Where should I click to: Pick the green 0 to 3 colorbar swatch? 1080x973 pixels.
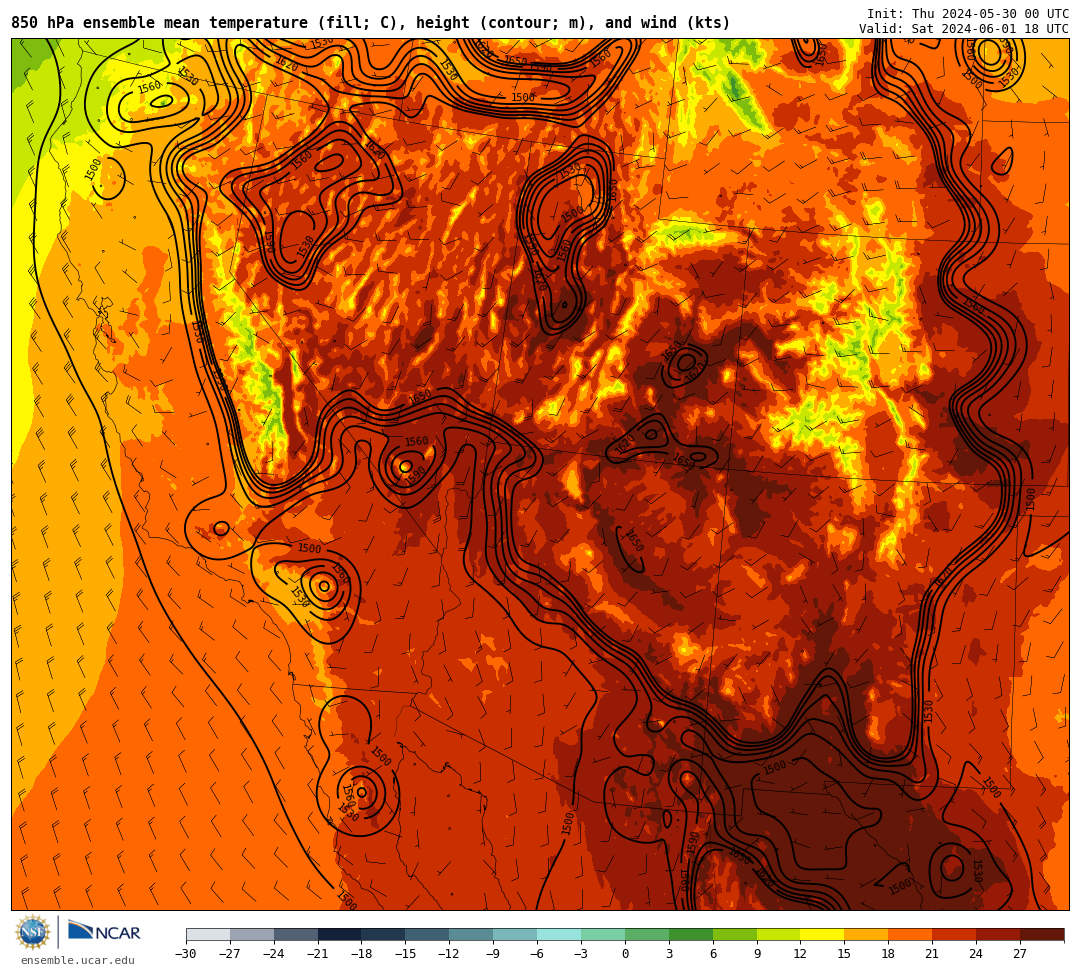[647, 935]
